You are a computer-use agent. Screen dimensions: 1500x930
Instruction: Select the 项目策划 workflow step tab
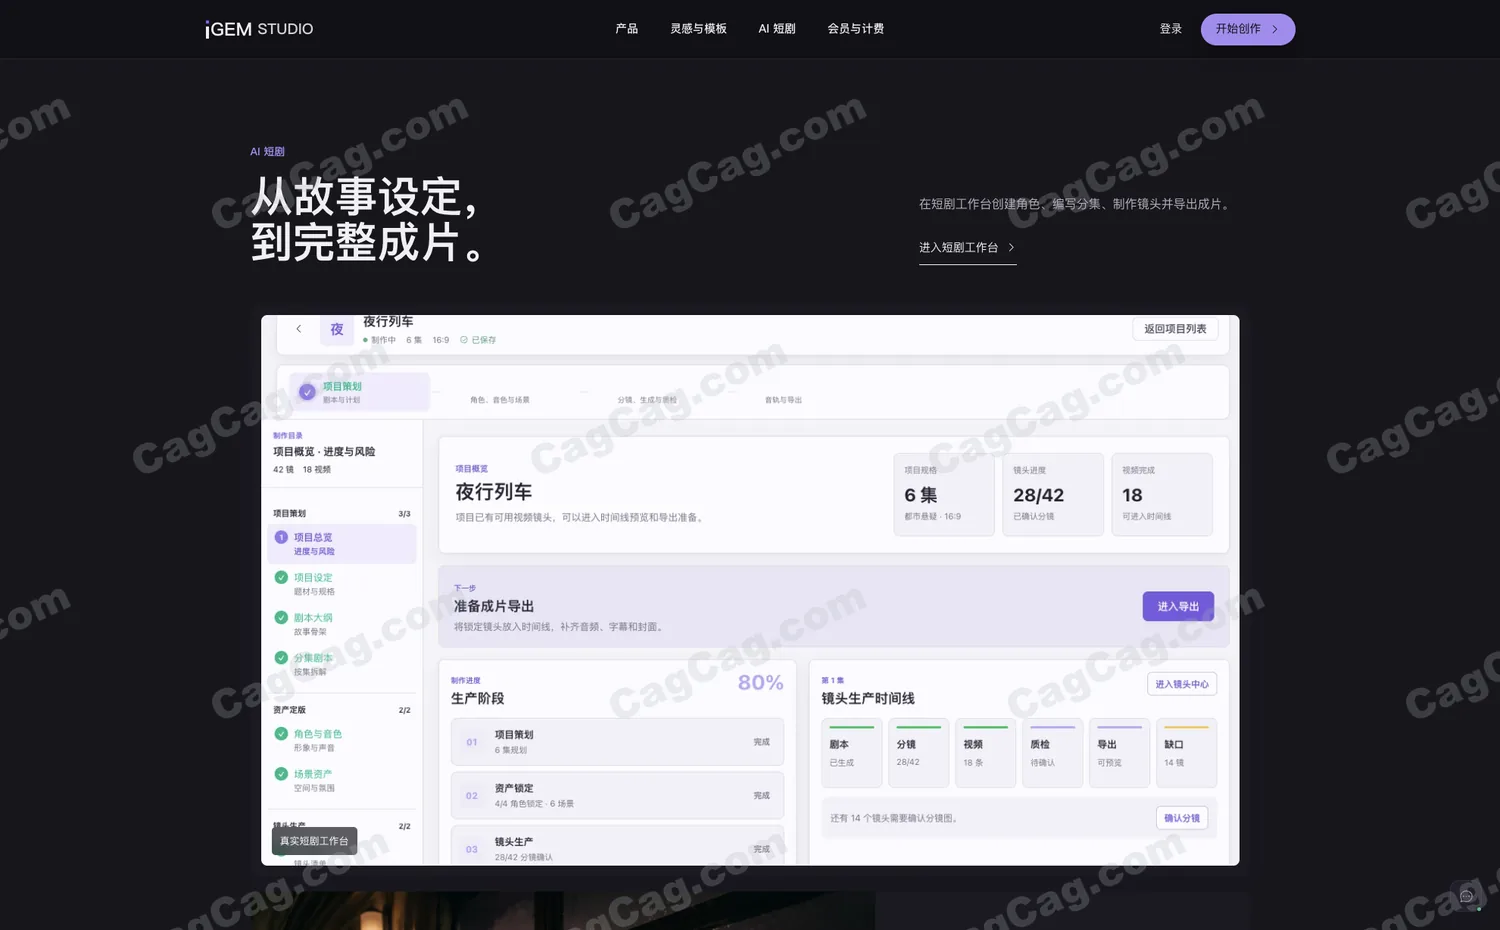pos(360,392)
